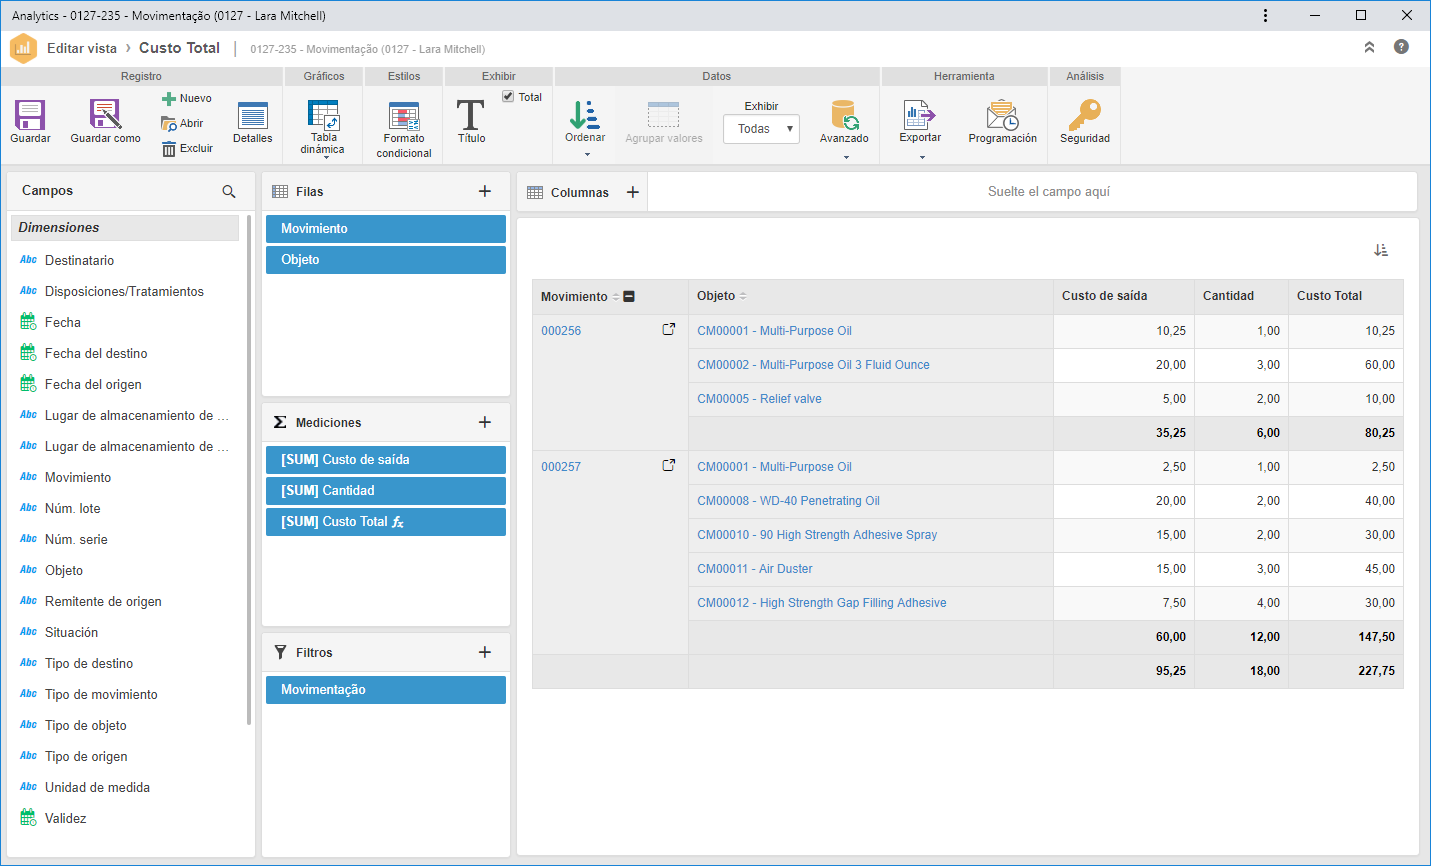Sort by the Objeto column header arrows
This screenshot has height=866, width=1431.
tap(743, 296)
